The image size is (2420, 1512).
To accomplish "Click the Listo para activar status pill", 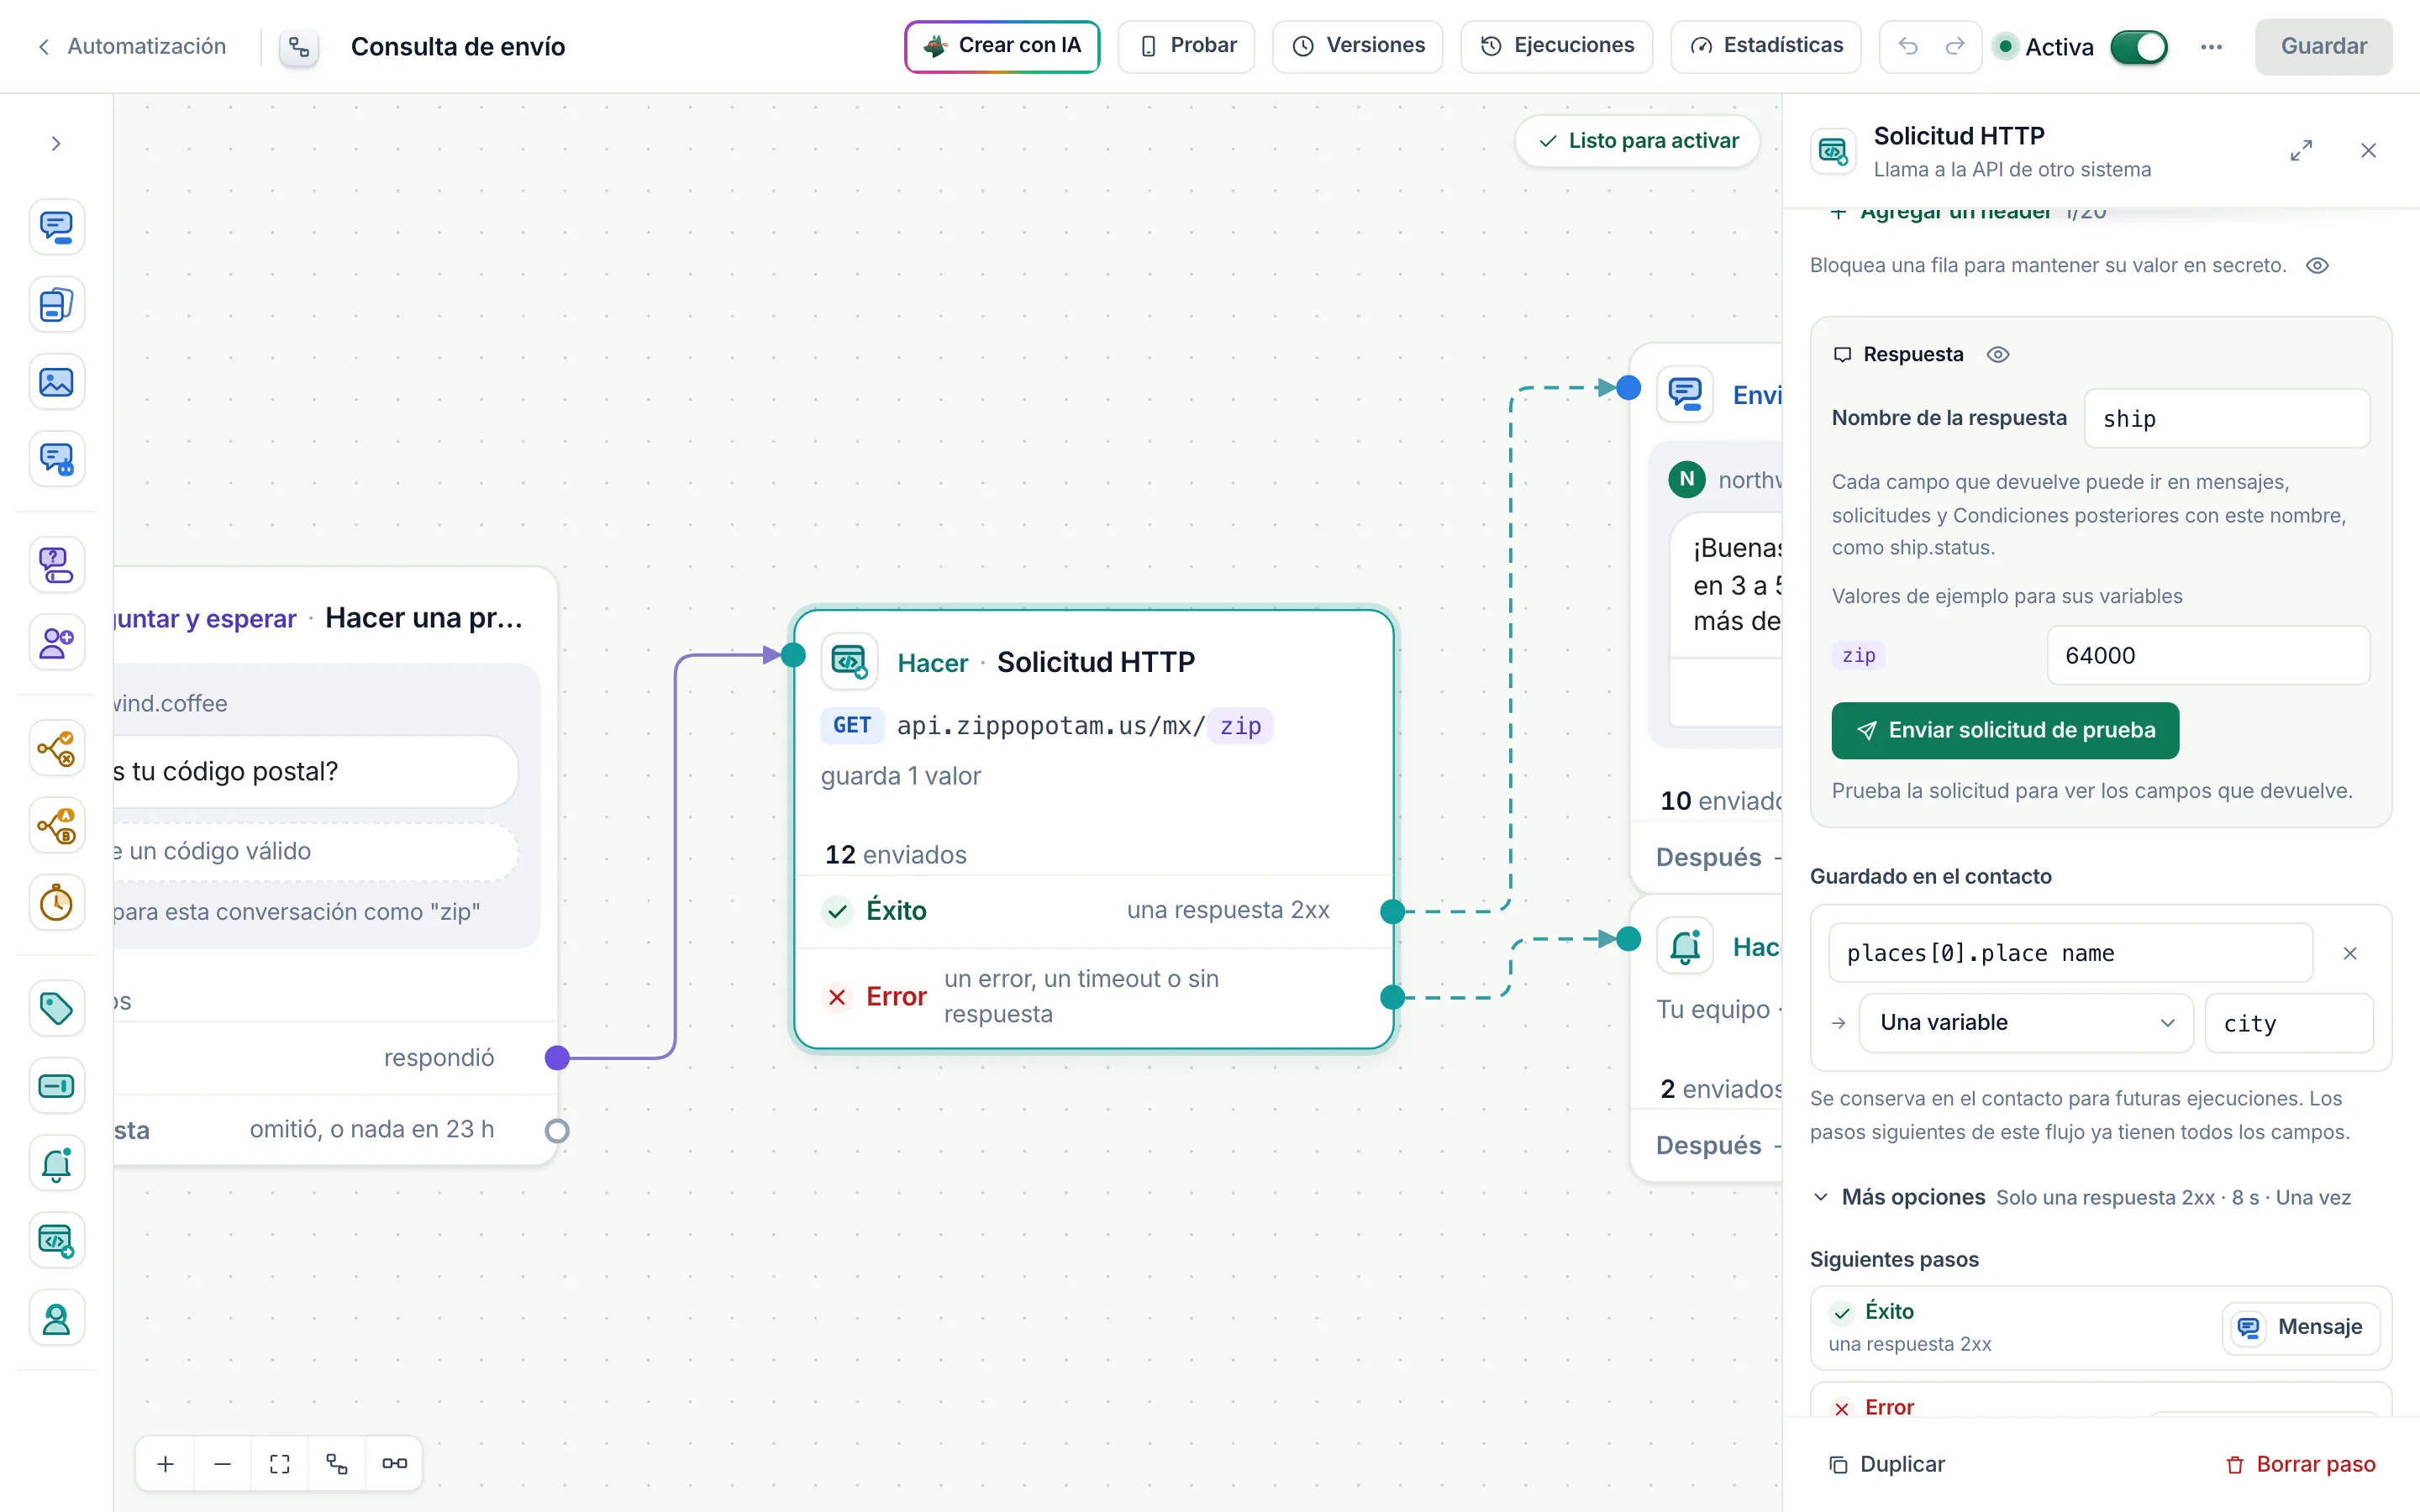I will coord(1637,141).
